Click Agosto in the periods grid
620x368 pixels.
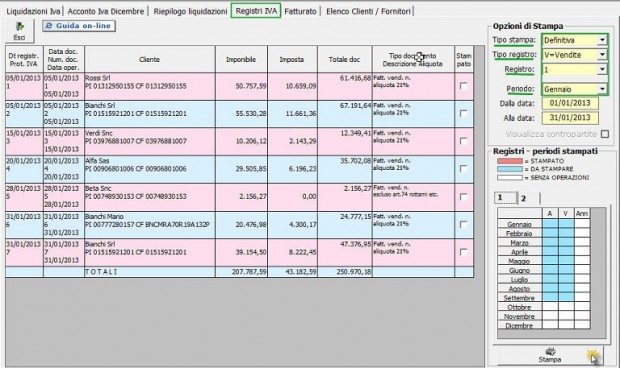tap(519, 289)
